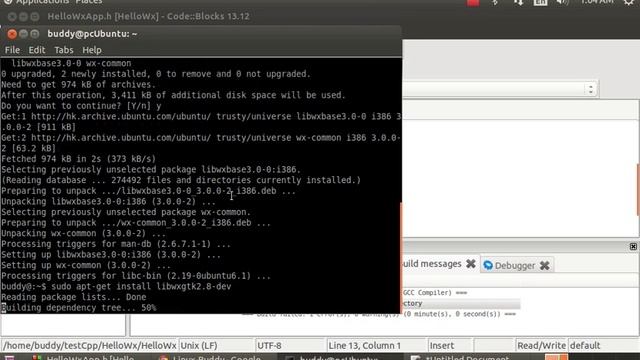Switch to the Build messages tab
This screenshot has width=640, height=360.
tap(431, 264)
